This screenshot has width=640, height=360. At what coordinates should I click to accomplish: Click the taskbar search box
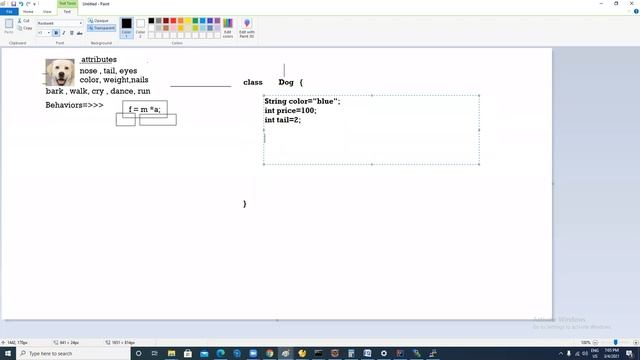point(73,353)
